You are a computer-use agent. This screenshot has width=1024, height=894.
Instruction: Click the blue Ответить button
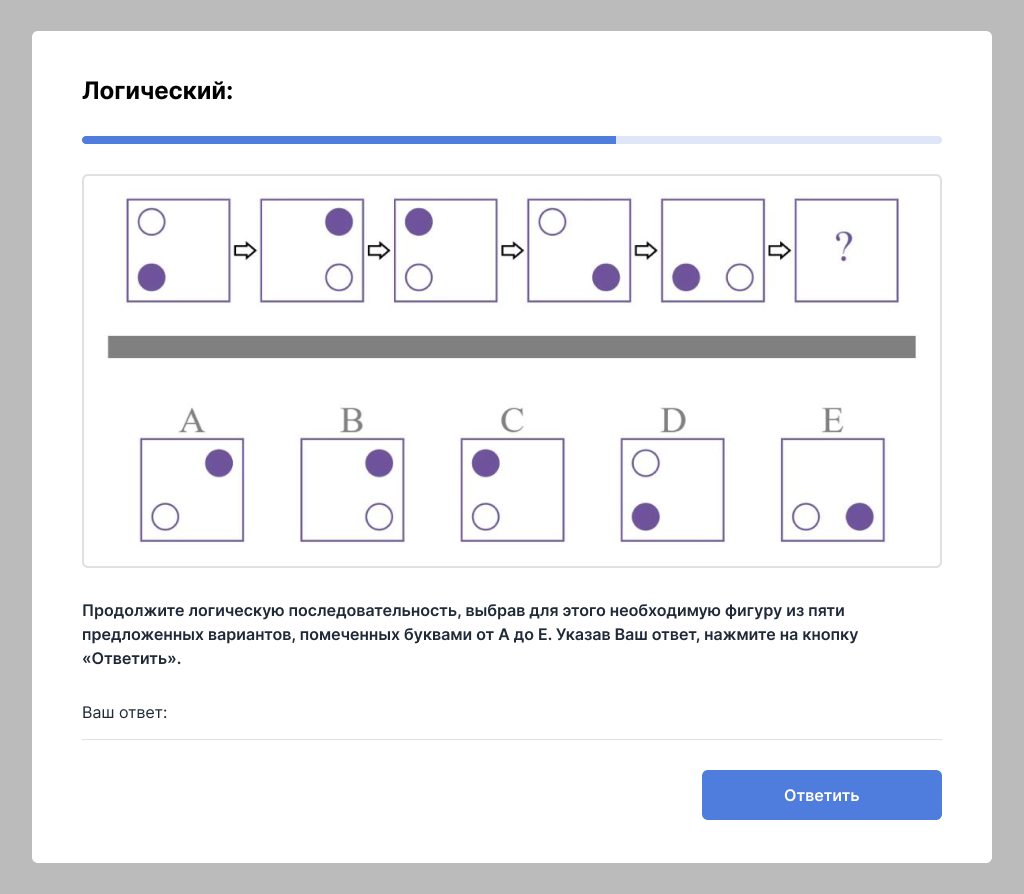pyautogui.click(x=821, y=795)
